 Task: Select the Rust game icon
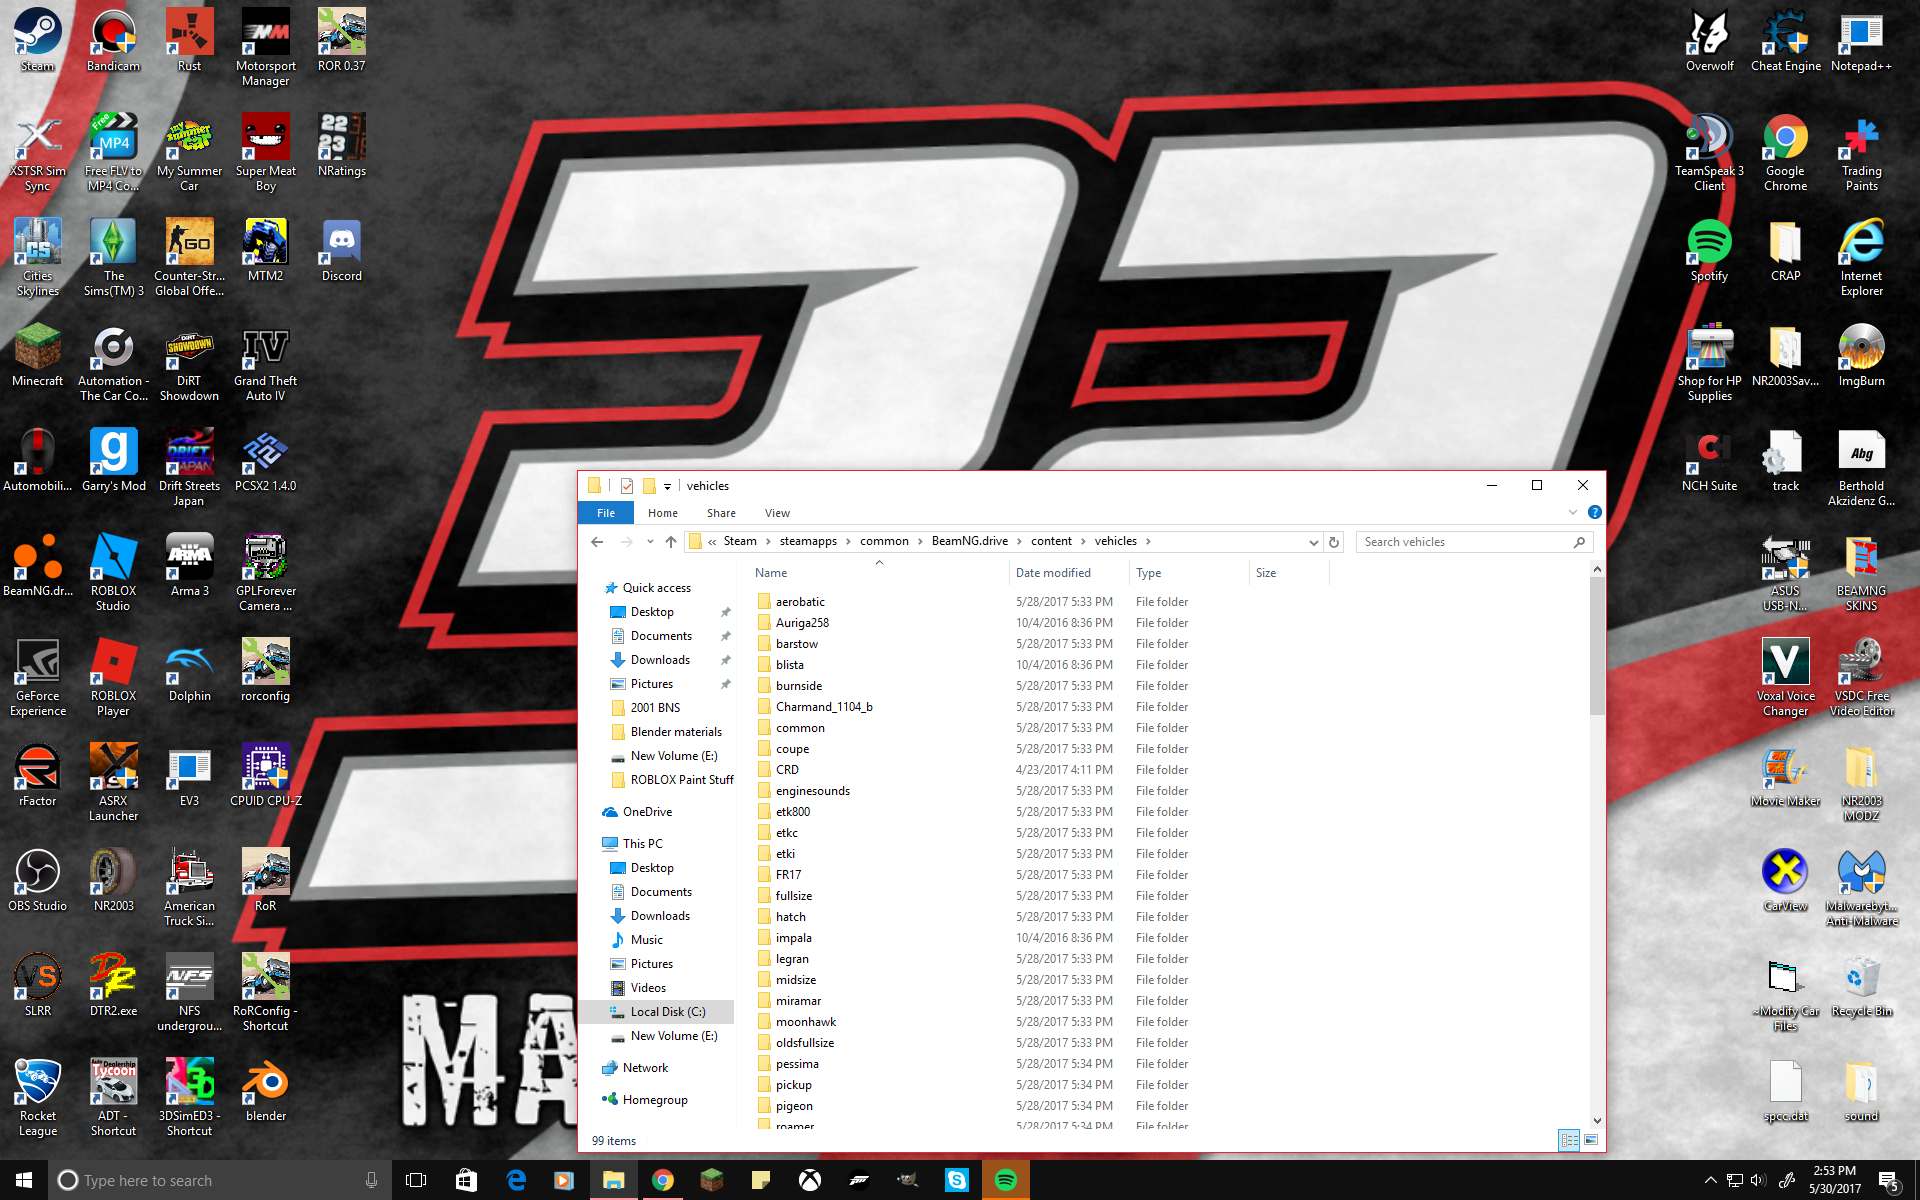[189, 41]
